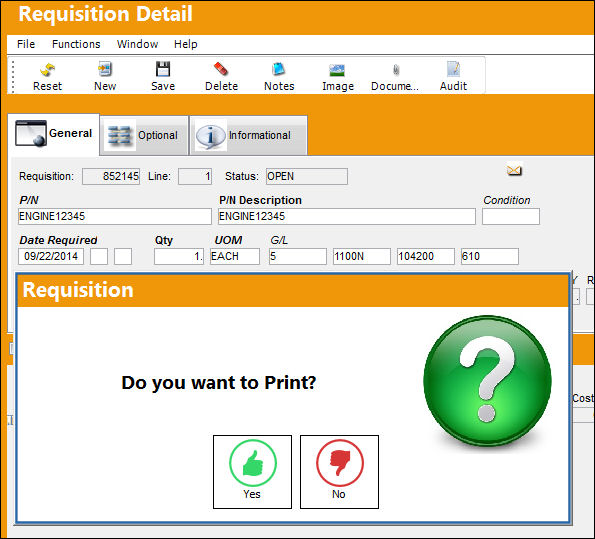
Task: Click the toolbar grip handle dots
Action: (13, 76)
